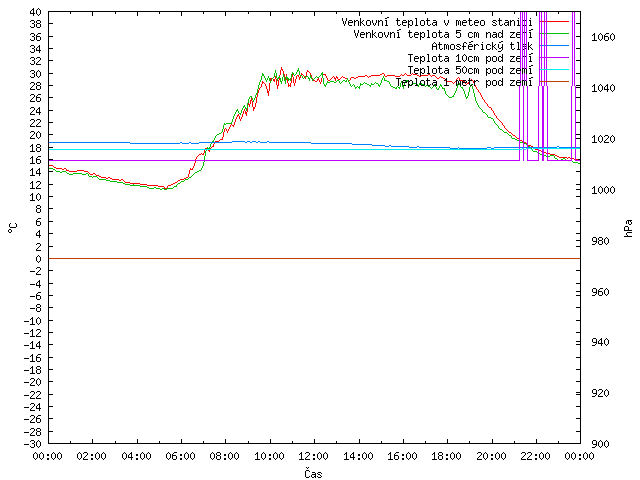Click the '-20' temperature tick label
The image size is (640, 480).
point(33,382)
